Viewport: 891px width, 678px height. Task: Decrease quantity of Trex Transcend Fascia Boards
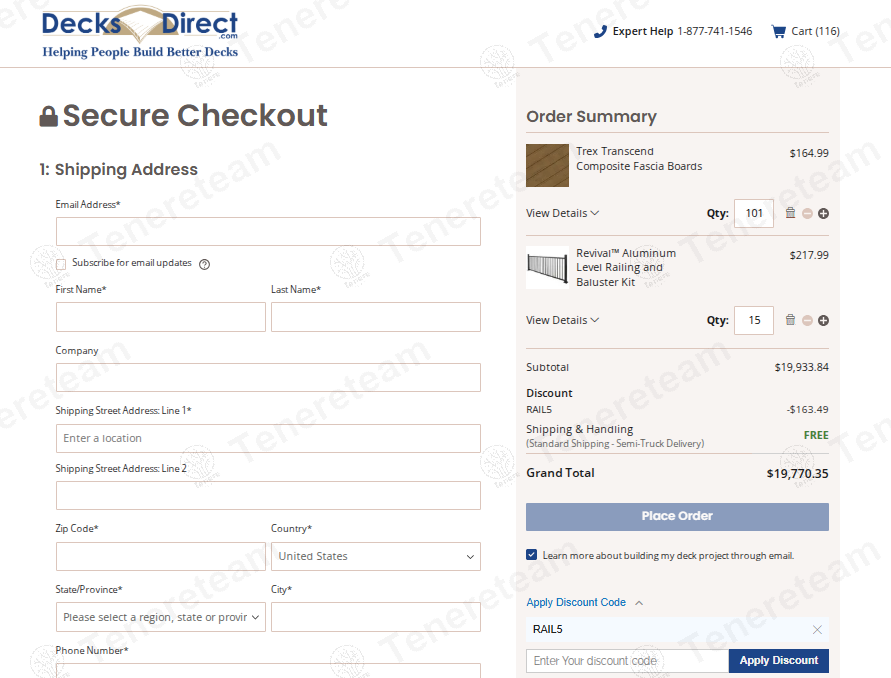click(x=807, y=213)
